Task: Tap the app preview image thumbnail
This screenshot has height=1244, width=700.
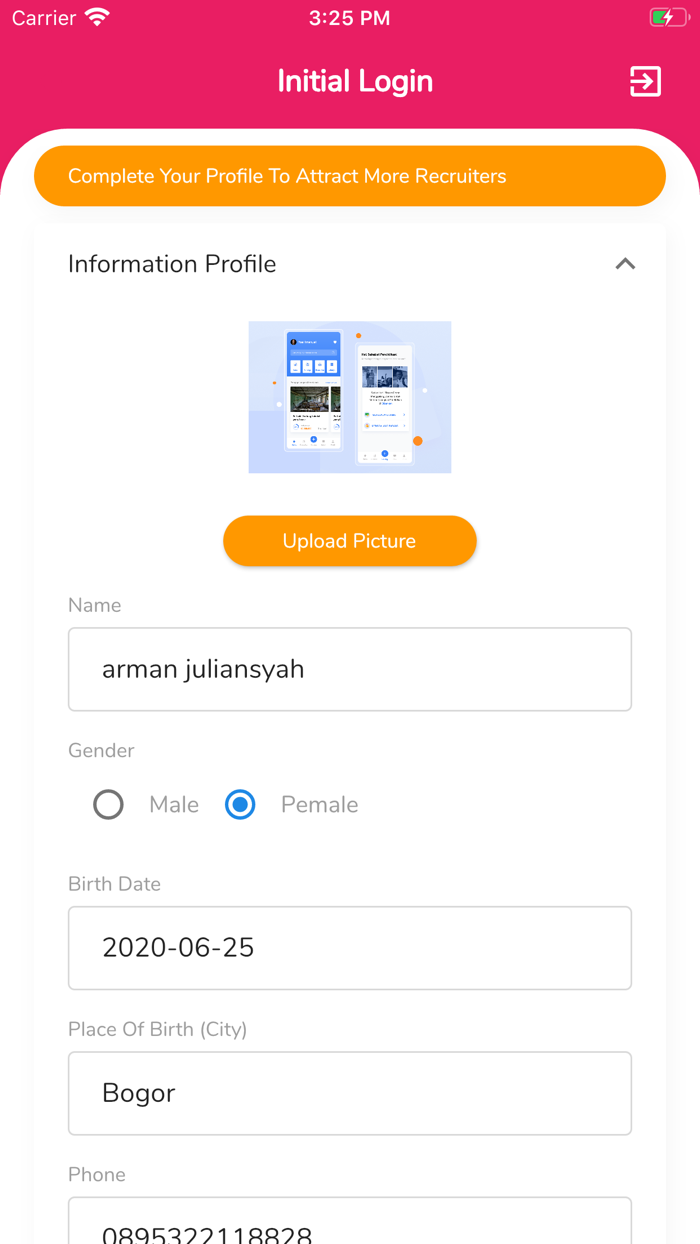Action: 349,396
